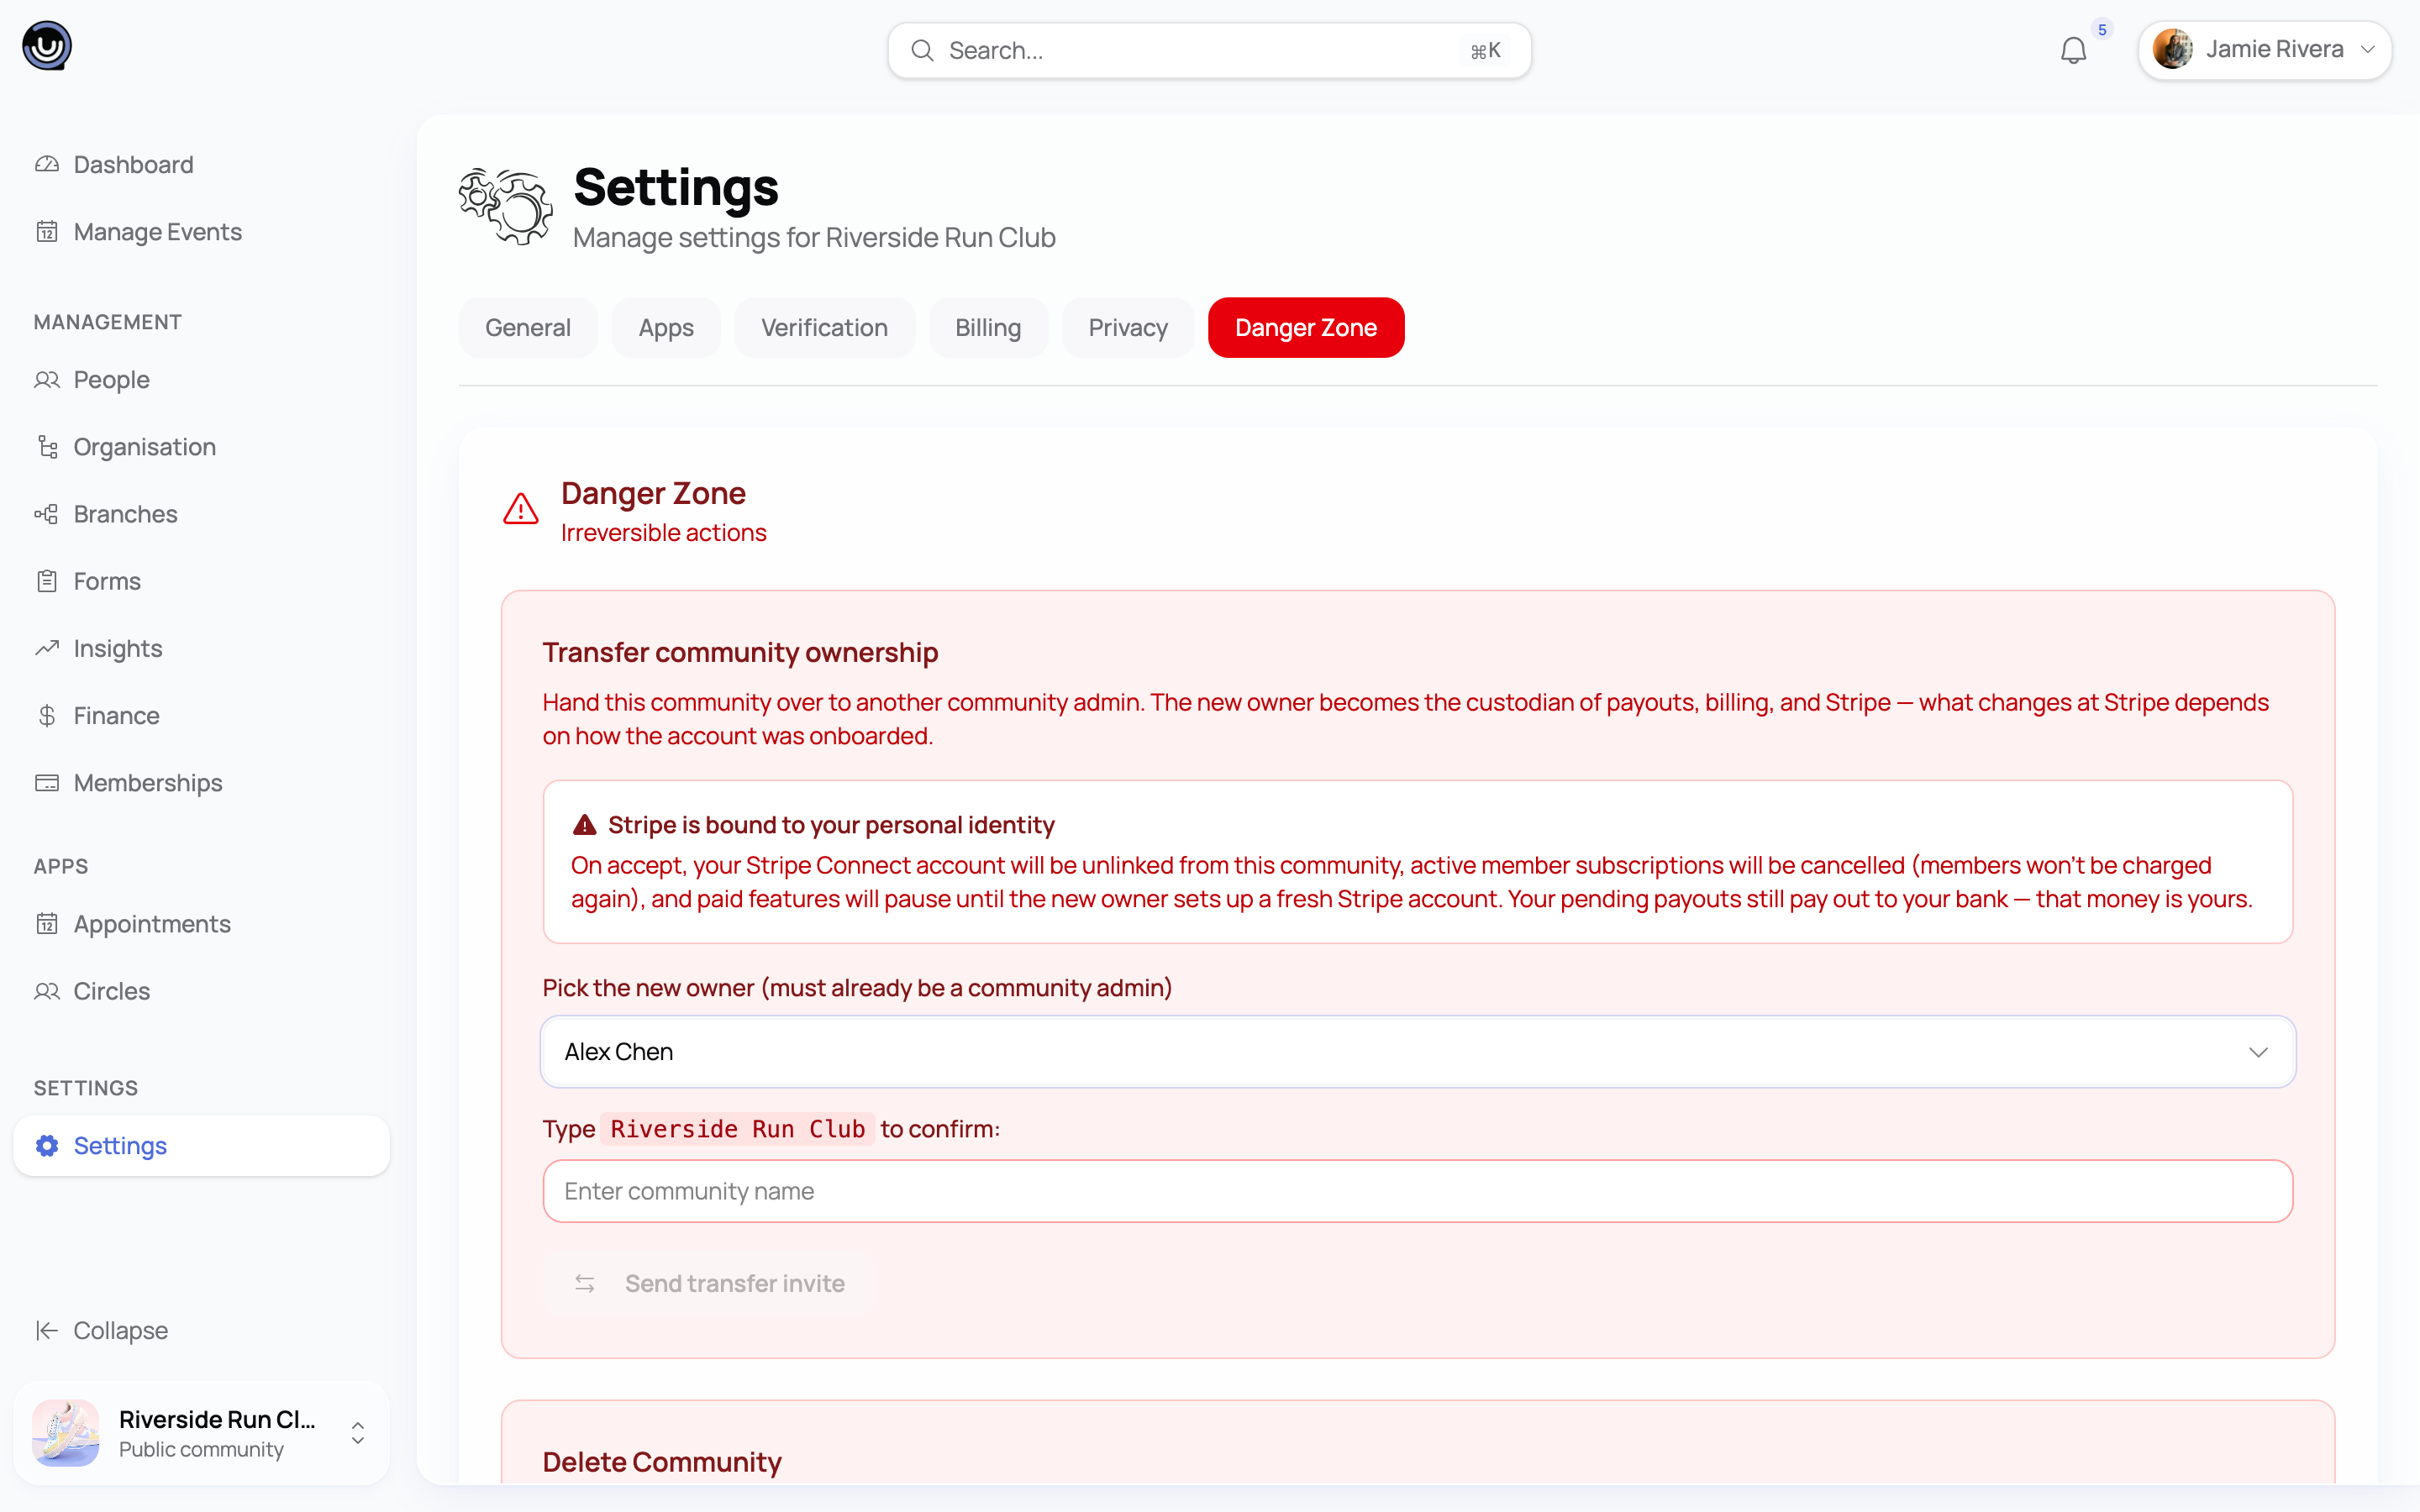Click the Transfer community ownership heading
Viewport: 2420px width, 1512px height.
[740, 652]
